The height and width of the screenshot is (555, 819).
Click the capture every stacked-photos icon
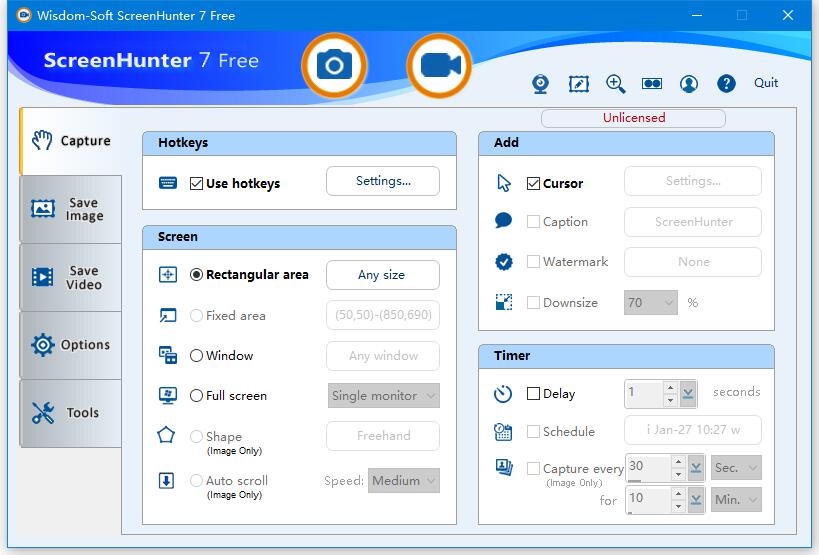click(504, 467)
